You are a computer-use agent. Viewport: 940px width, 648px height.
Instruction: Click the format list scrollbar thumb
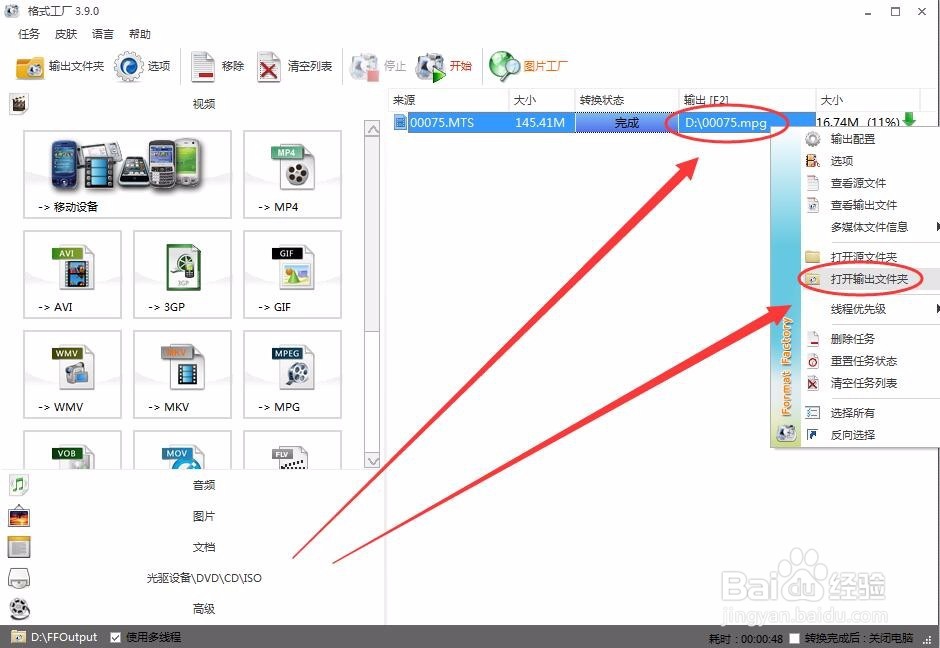click(x=372, y=233)
